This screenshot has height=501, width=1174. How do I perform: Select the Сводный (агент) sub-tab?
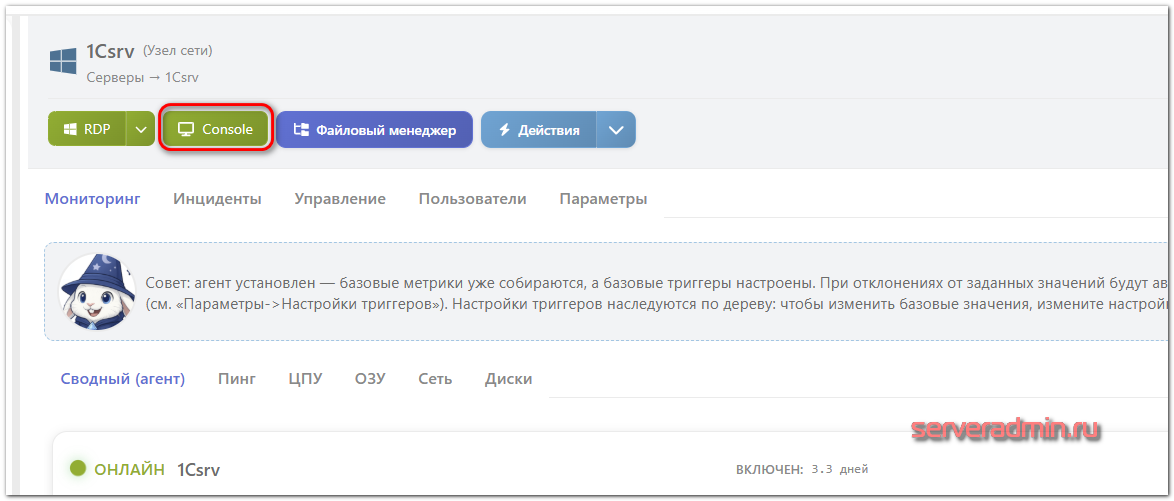[x=122, y=378]
